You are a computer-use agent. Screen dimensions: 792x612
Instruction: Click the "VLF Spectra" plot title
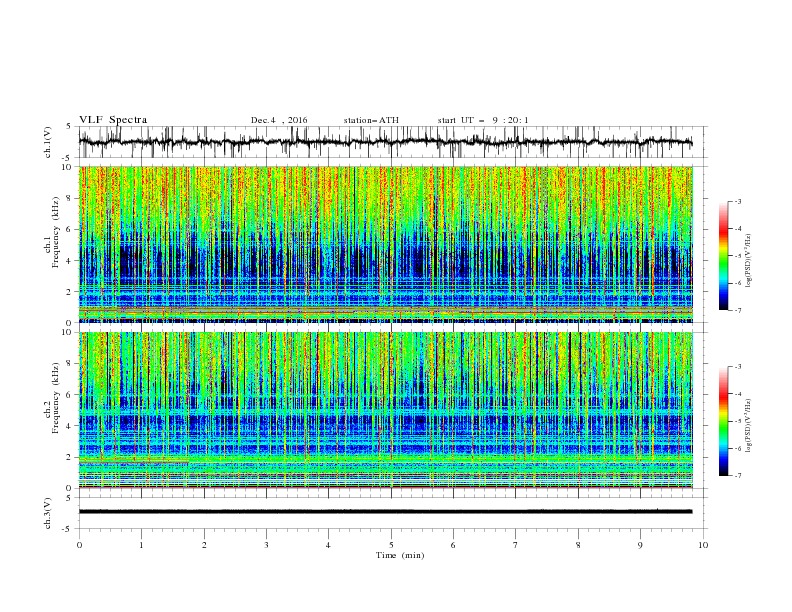113,120
